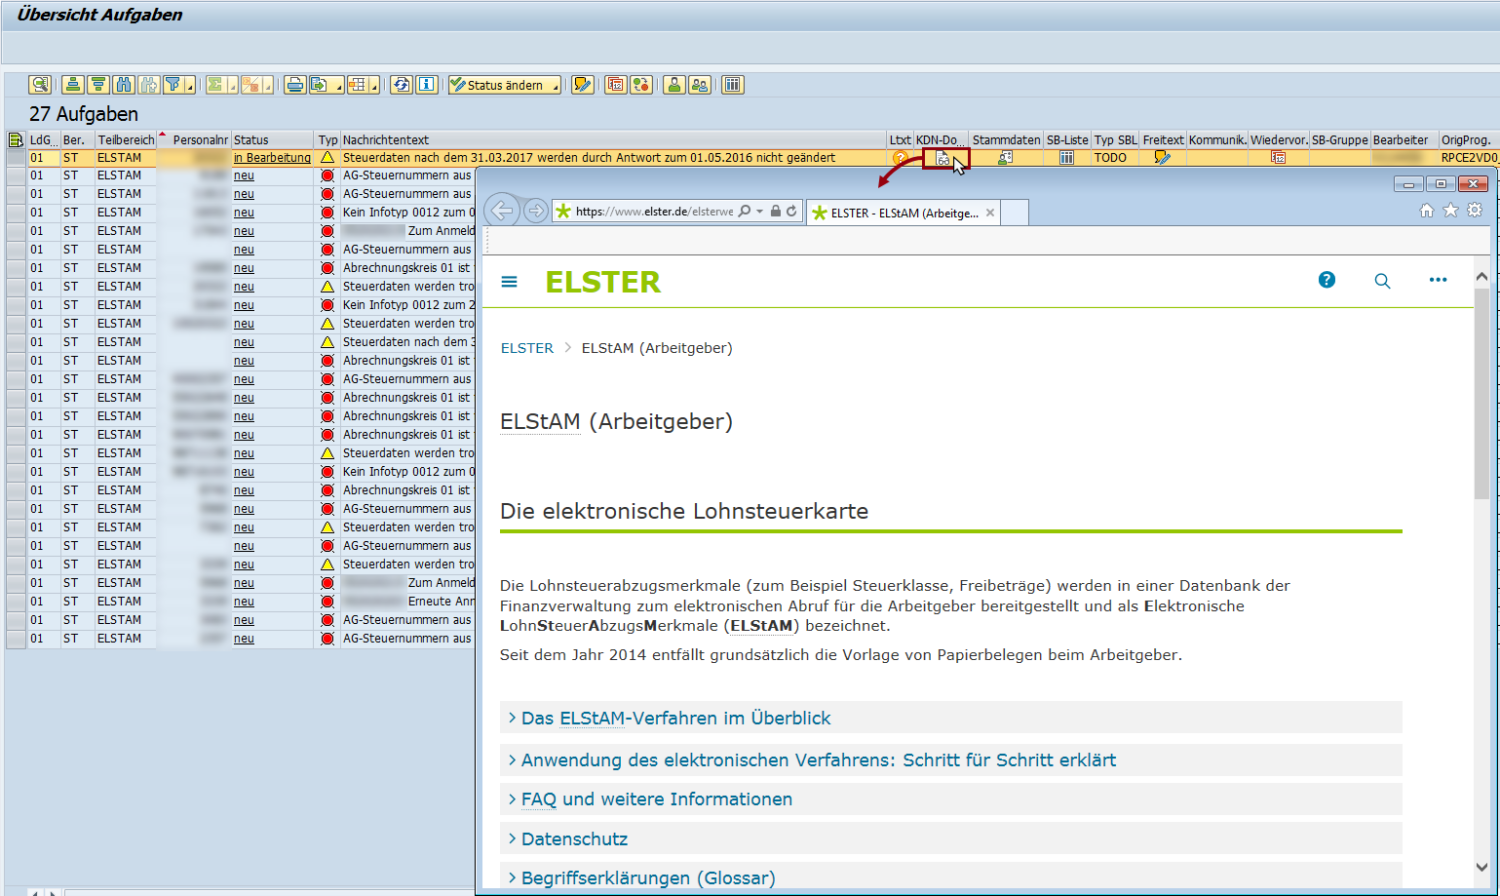Image resolution: width=1500 pixels, height=896 pixels.
Task: Click the toolbar calendar resubmission icon
Action: click(616, 85)
